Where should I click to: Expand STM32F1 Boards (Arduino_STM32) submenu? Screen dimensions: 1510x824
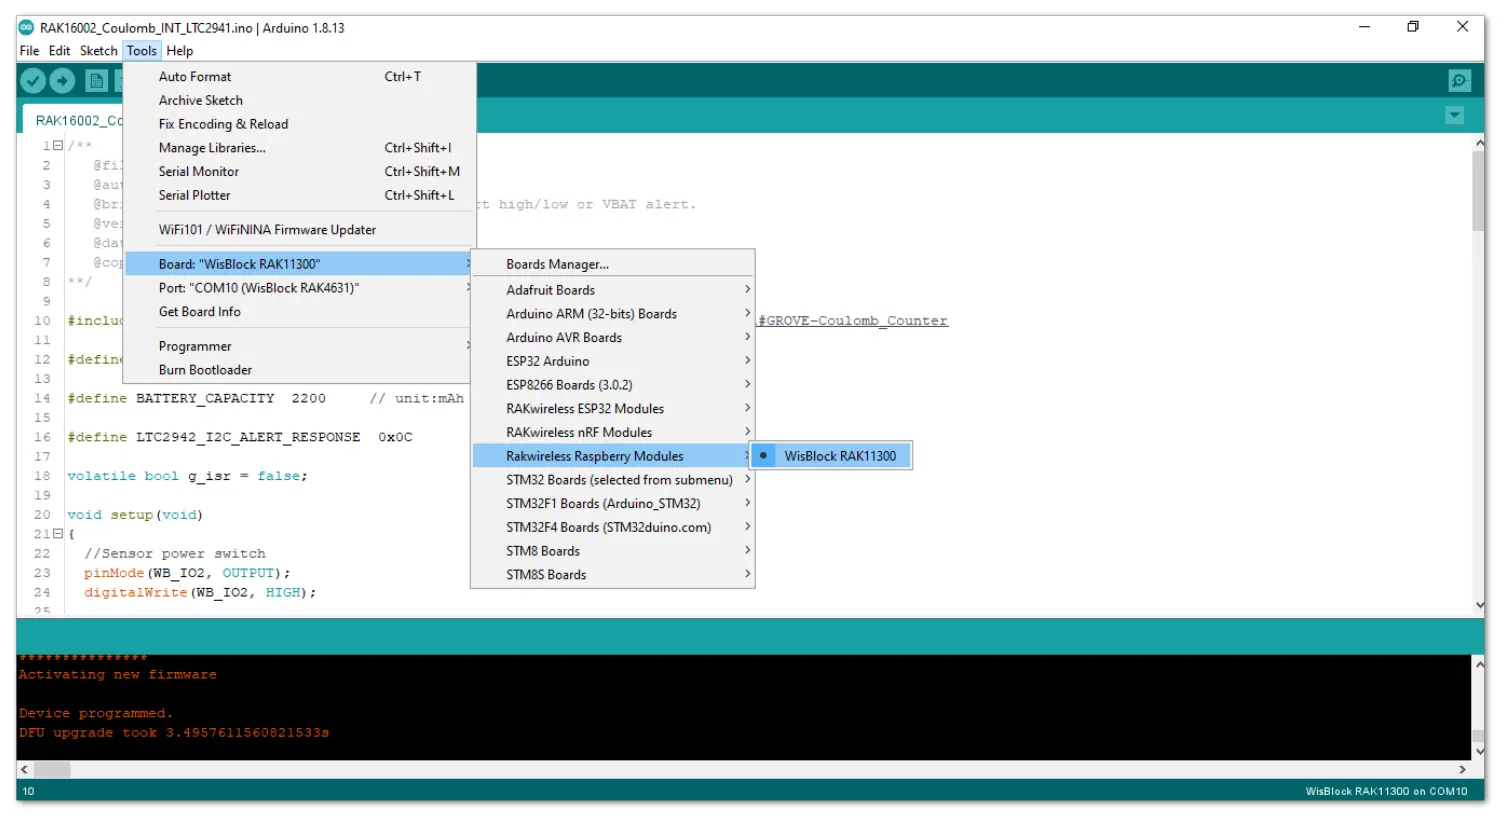[x=612, y=504]
